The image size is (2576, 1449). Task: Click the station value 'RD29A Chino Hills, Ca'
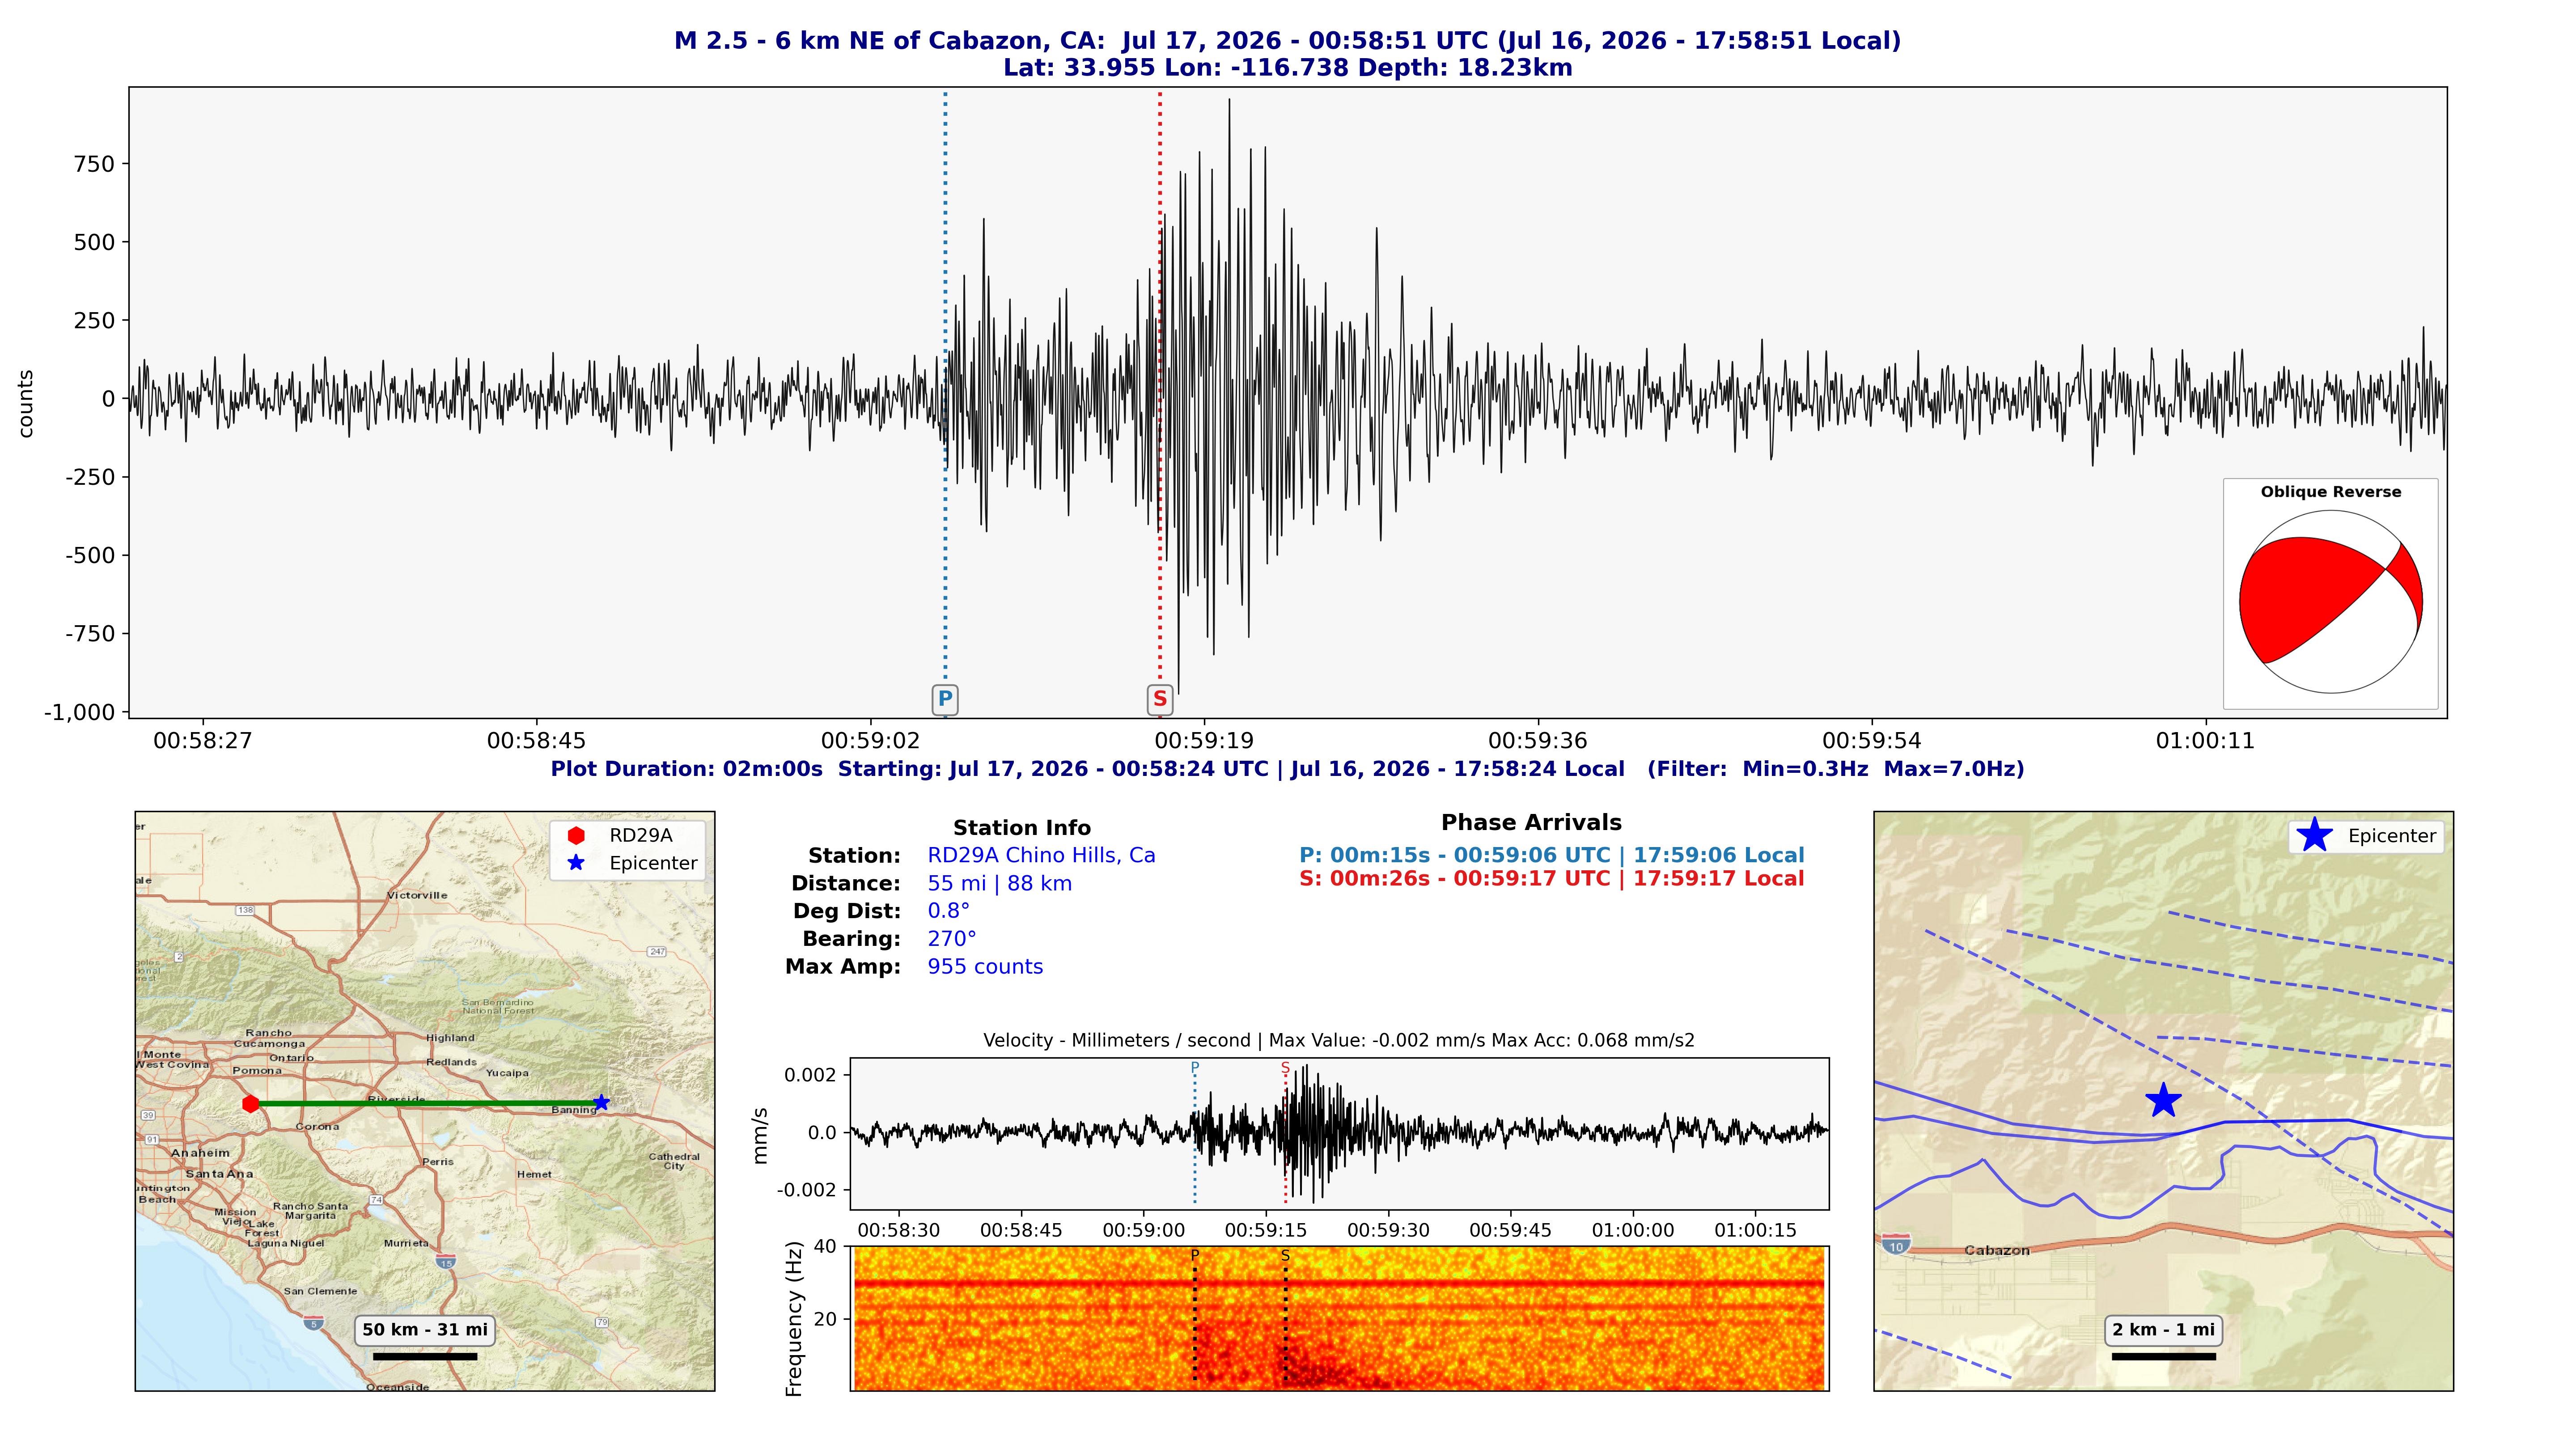[1041, 855]
